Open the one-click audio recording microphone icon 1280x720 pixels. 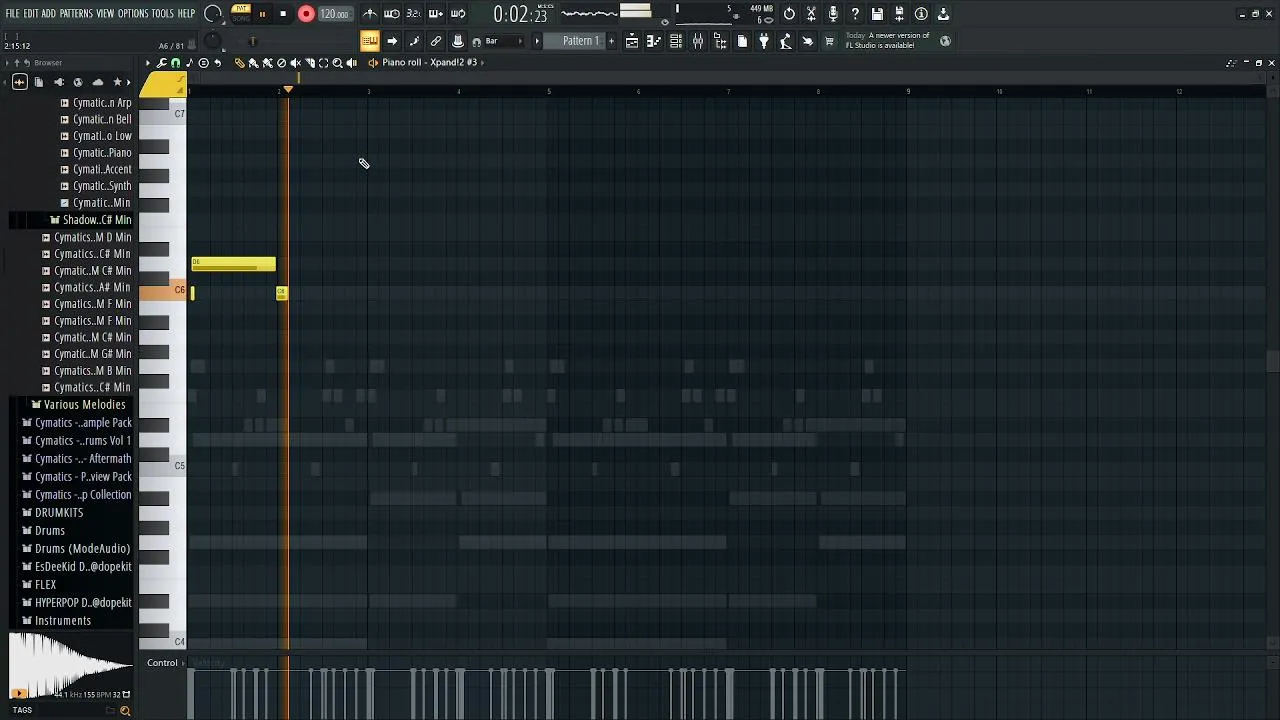[833, 14]
